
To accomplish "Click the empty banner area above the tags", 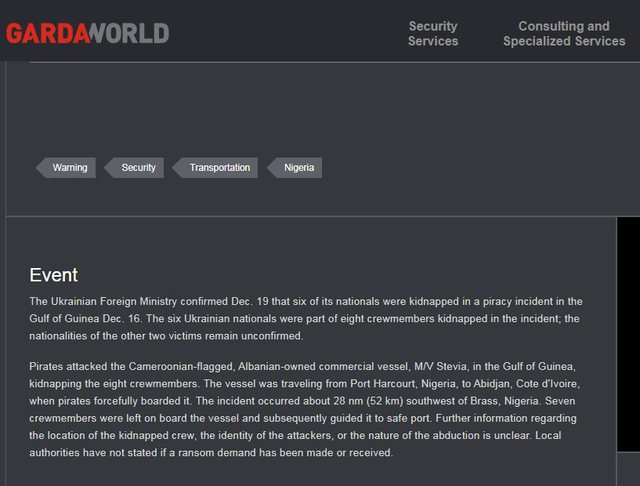I will [x=322, y=108].
